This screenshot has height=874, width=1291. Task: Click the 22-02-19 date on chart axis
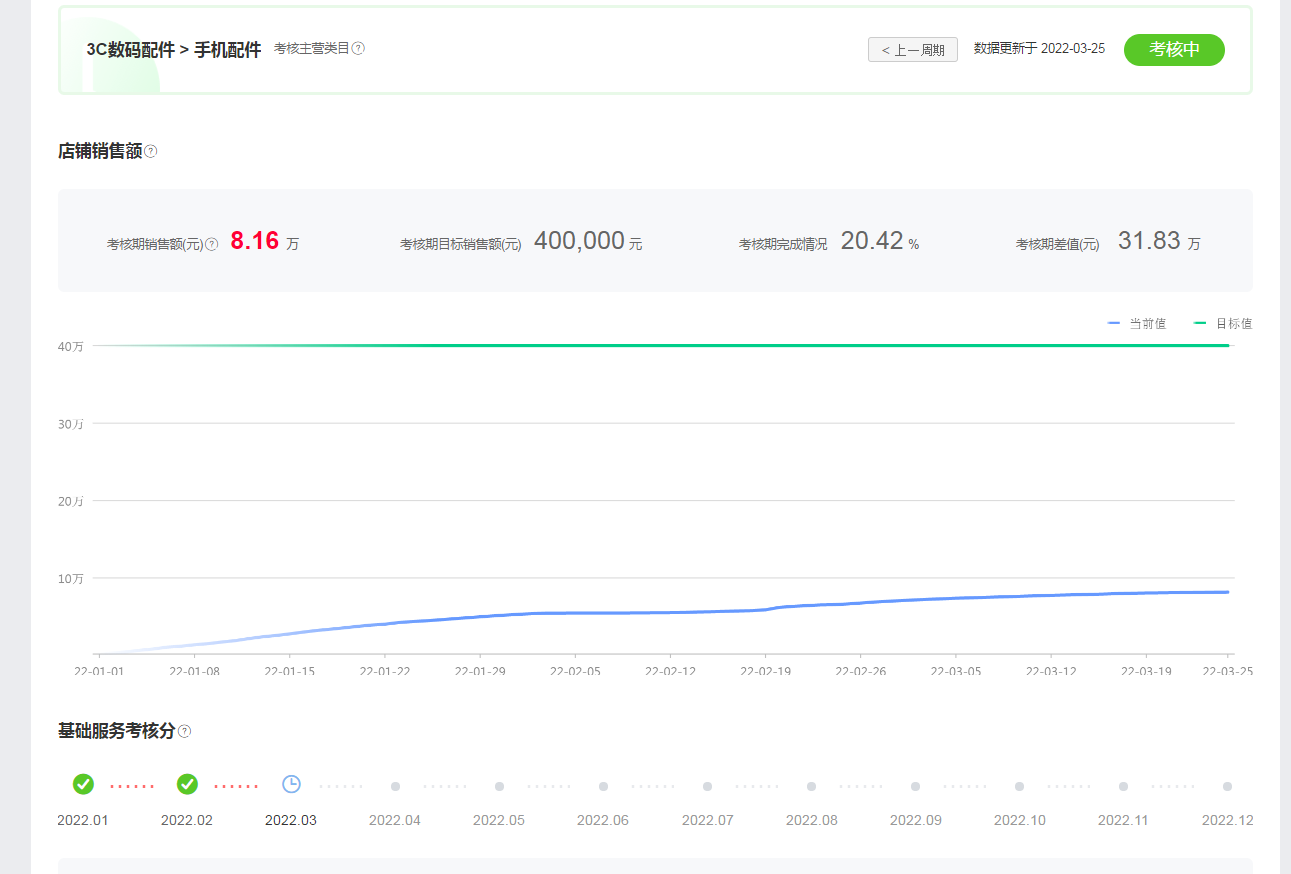coord(765,672)
